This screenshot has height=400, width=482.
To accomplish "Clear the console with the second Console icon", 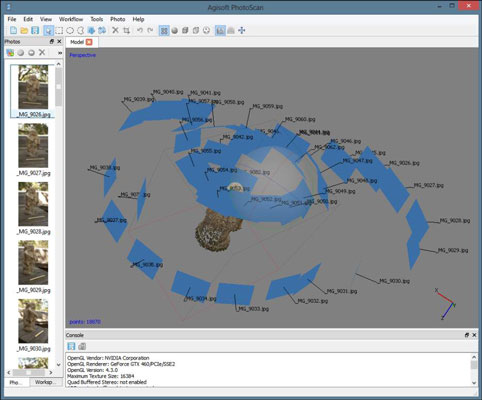I will click(x=82, y=346).
